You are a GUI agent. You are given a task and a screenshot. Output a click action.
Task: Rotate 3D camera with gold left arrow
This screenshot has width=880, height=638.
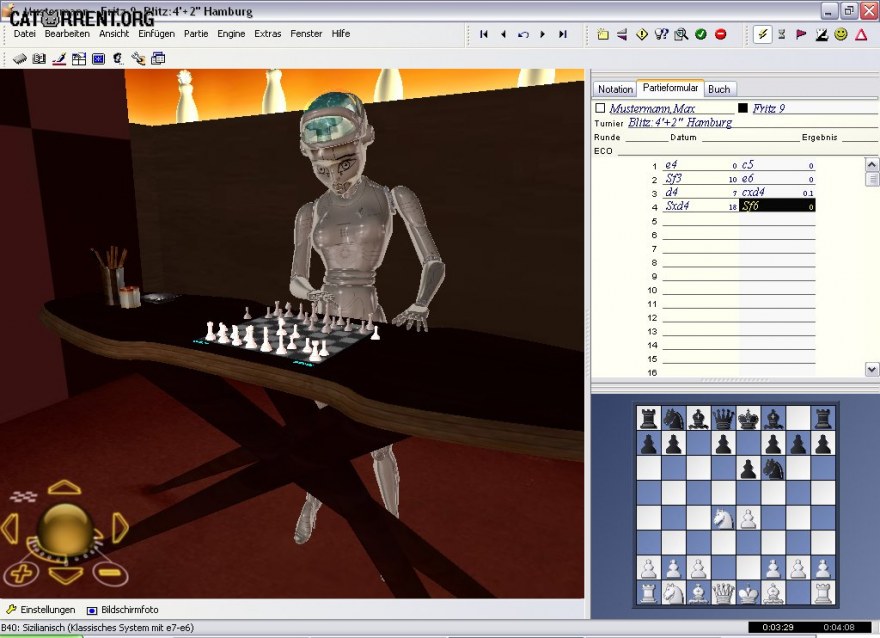11,527
